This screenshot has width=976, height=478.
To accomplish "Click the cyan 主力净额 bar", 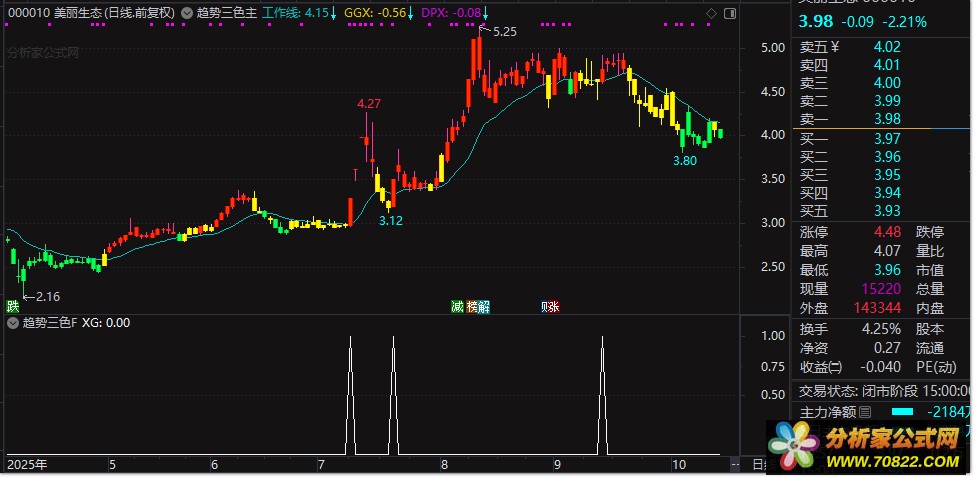I will coord(903,412).
